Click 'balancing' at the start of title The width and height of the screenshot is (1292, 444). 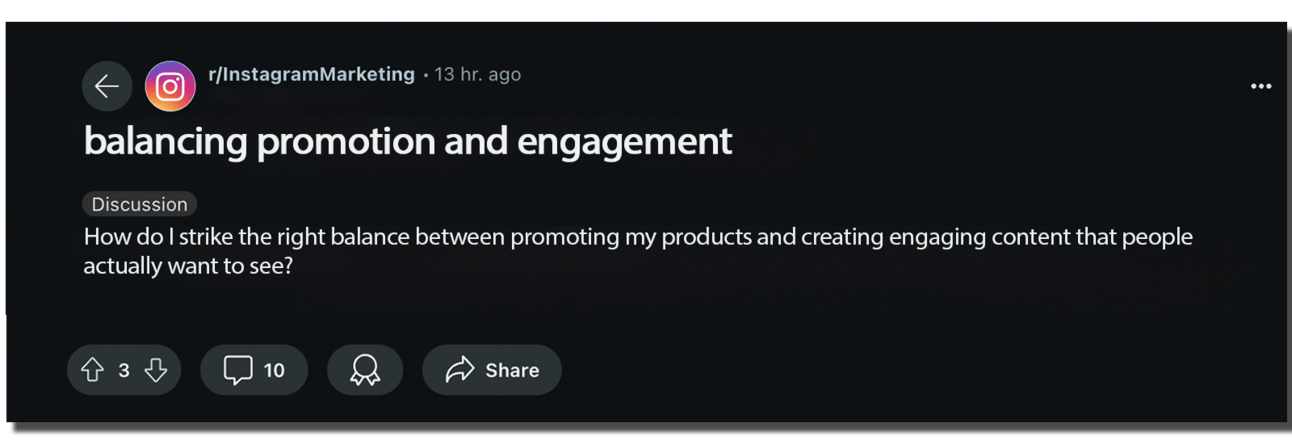(x=165, y=141)
